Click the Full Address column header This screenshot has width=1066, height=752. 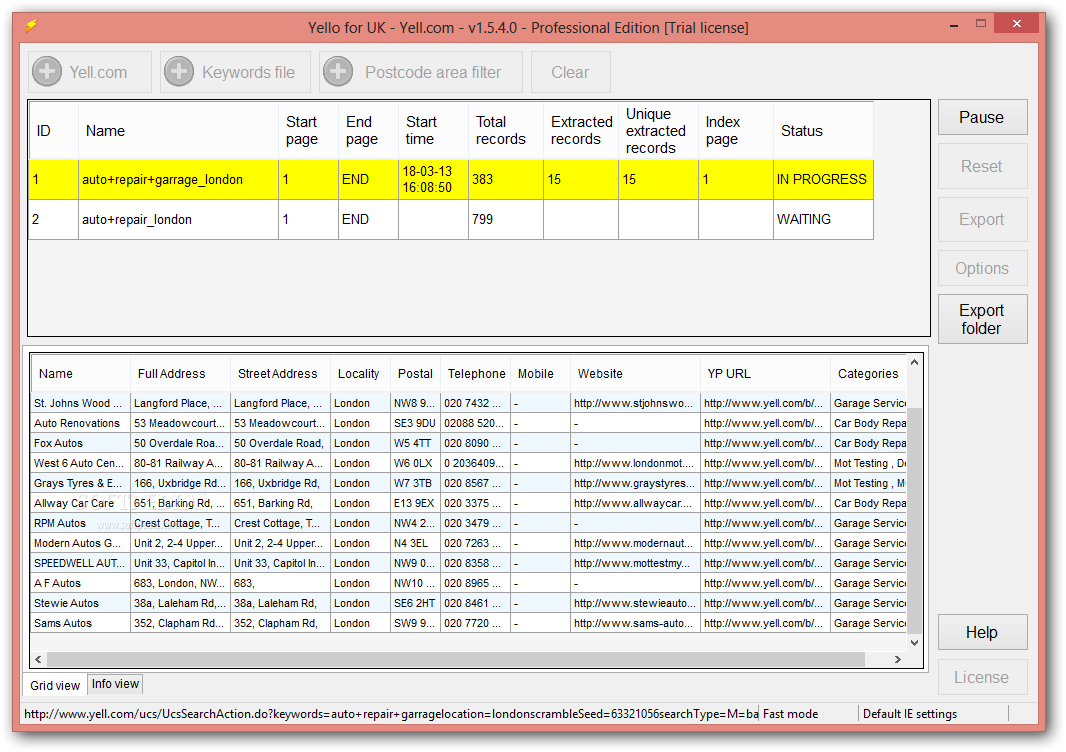click(180, 374)
